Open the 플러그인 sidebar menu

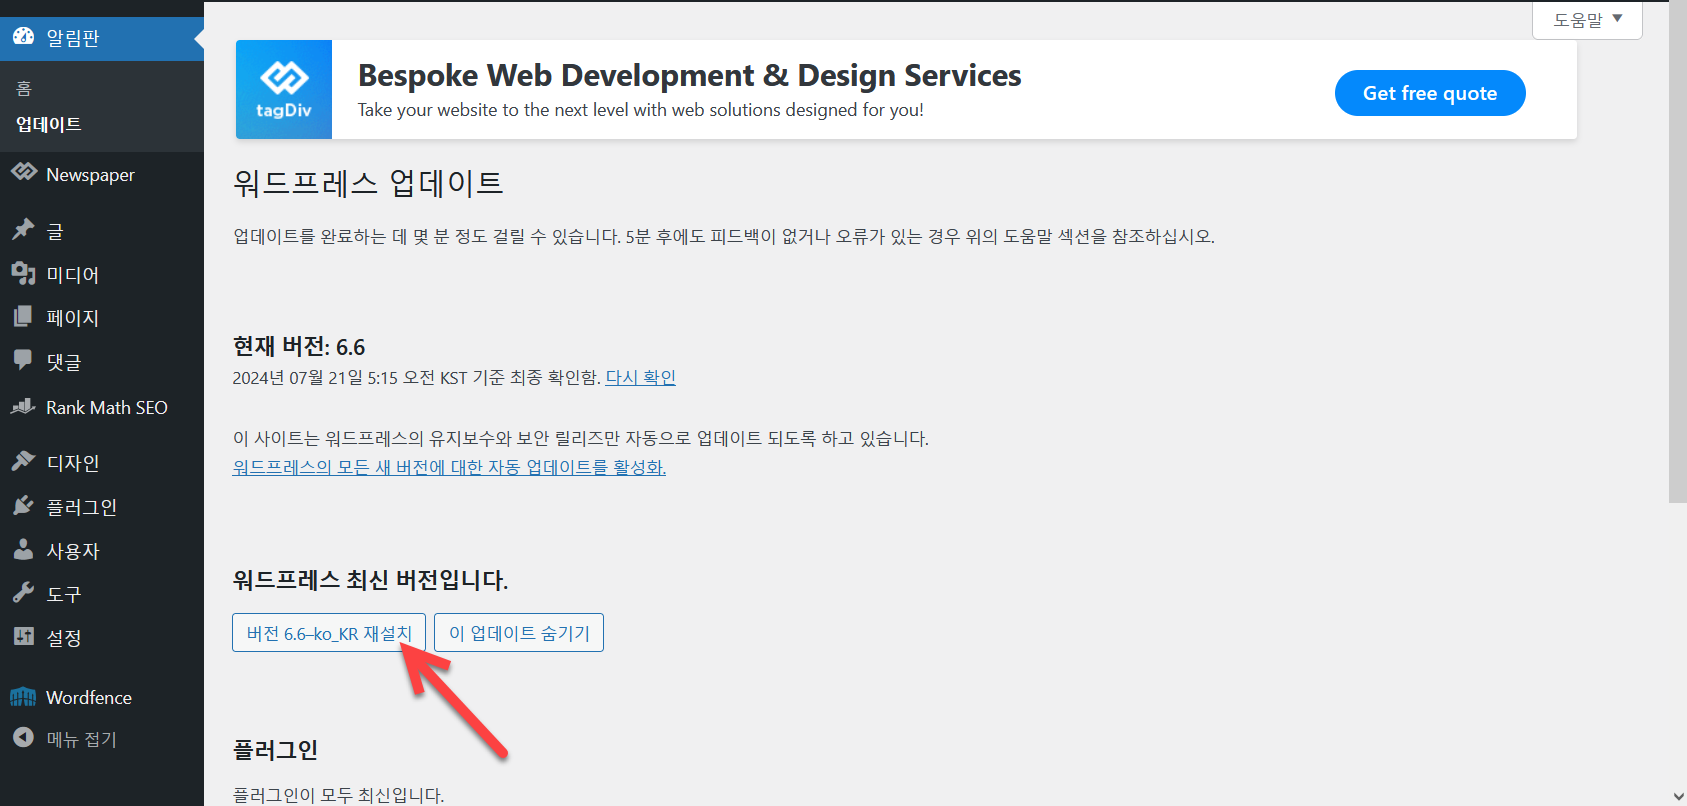click(x=102, y=506)
